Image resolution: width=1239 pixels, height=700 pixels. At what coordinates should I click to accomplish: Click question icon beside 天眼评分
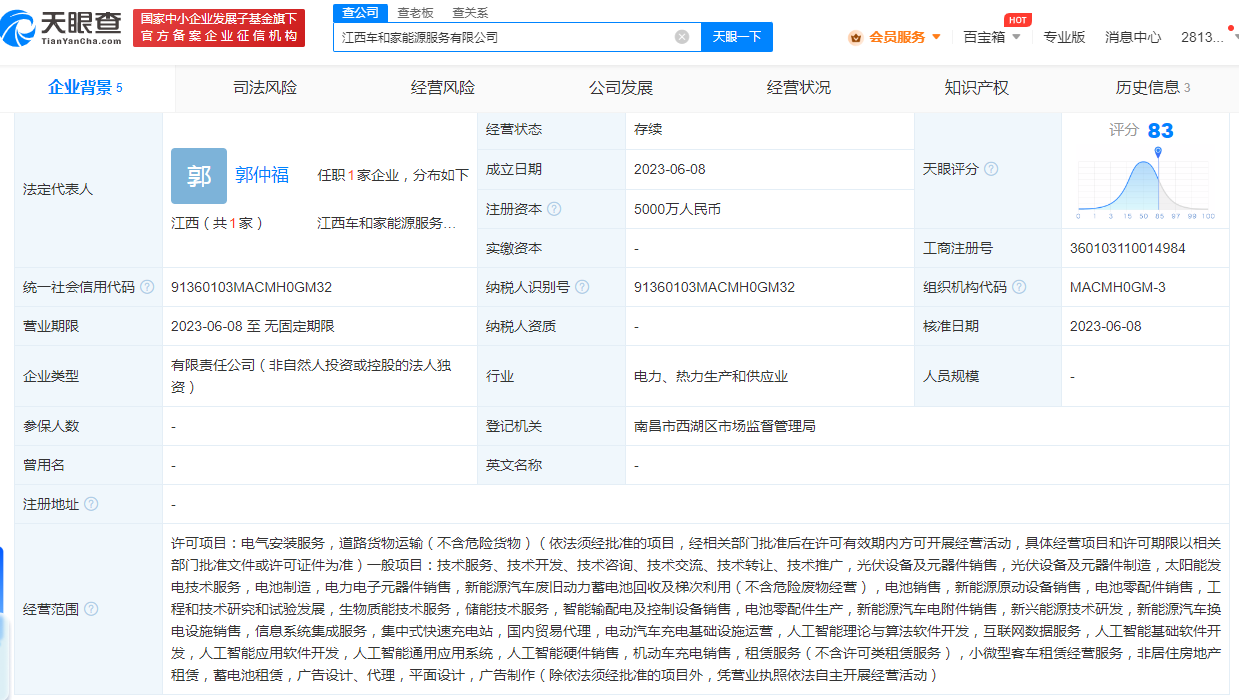pyautogui.click(x=991, y=169)
